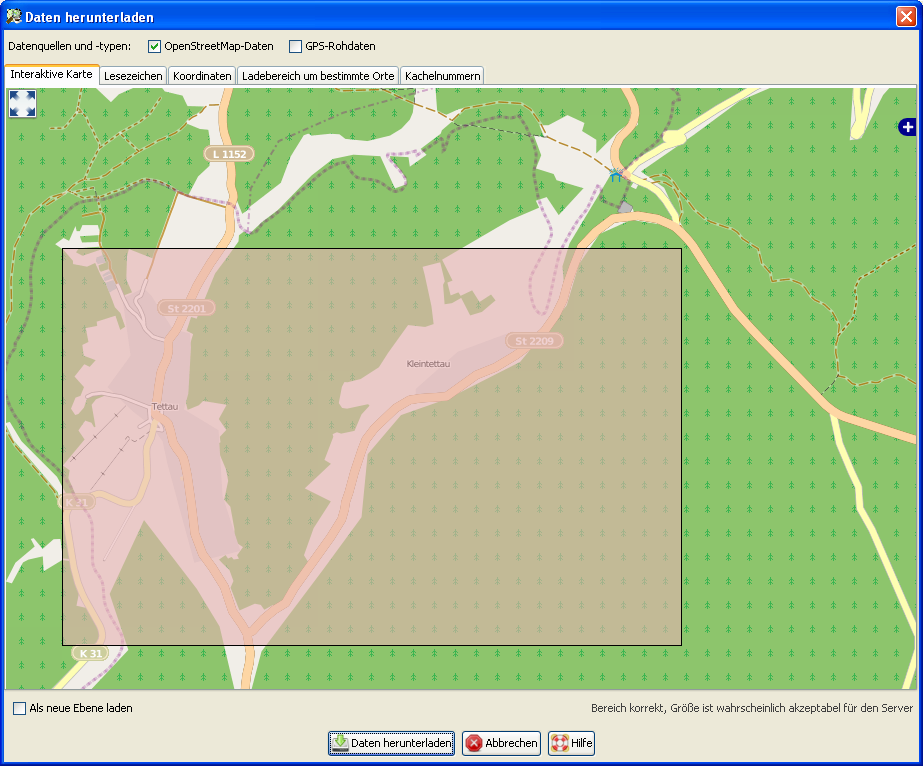Uncheck the OpenStreetMap-Daten checkbox
Viewport: 923px width, 766px height.
pyautogui.click(x=155, y=46)
